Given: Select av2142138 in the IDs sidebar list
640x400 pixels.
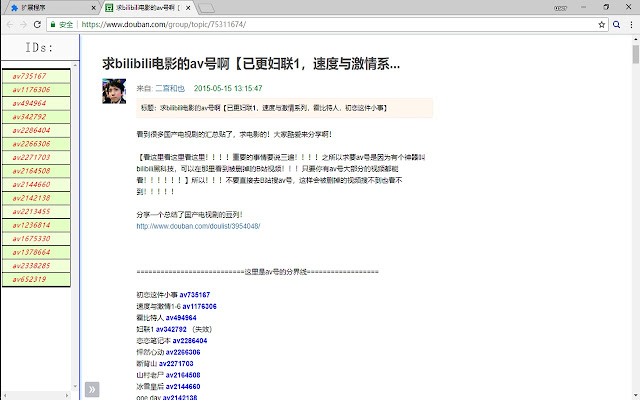Looking at the screenshot, I should coord(36,198).
